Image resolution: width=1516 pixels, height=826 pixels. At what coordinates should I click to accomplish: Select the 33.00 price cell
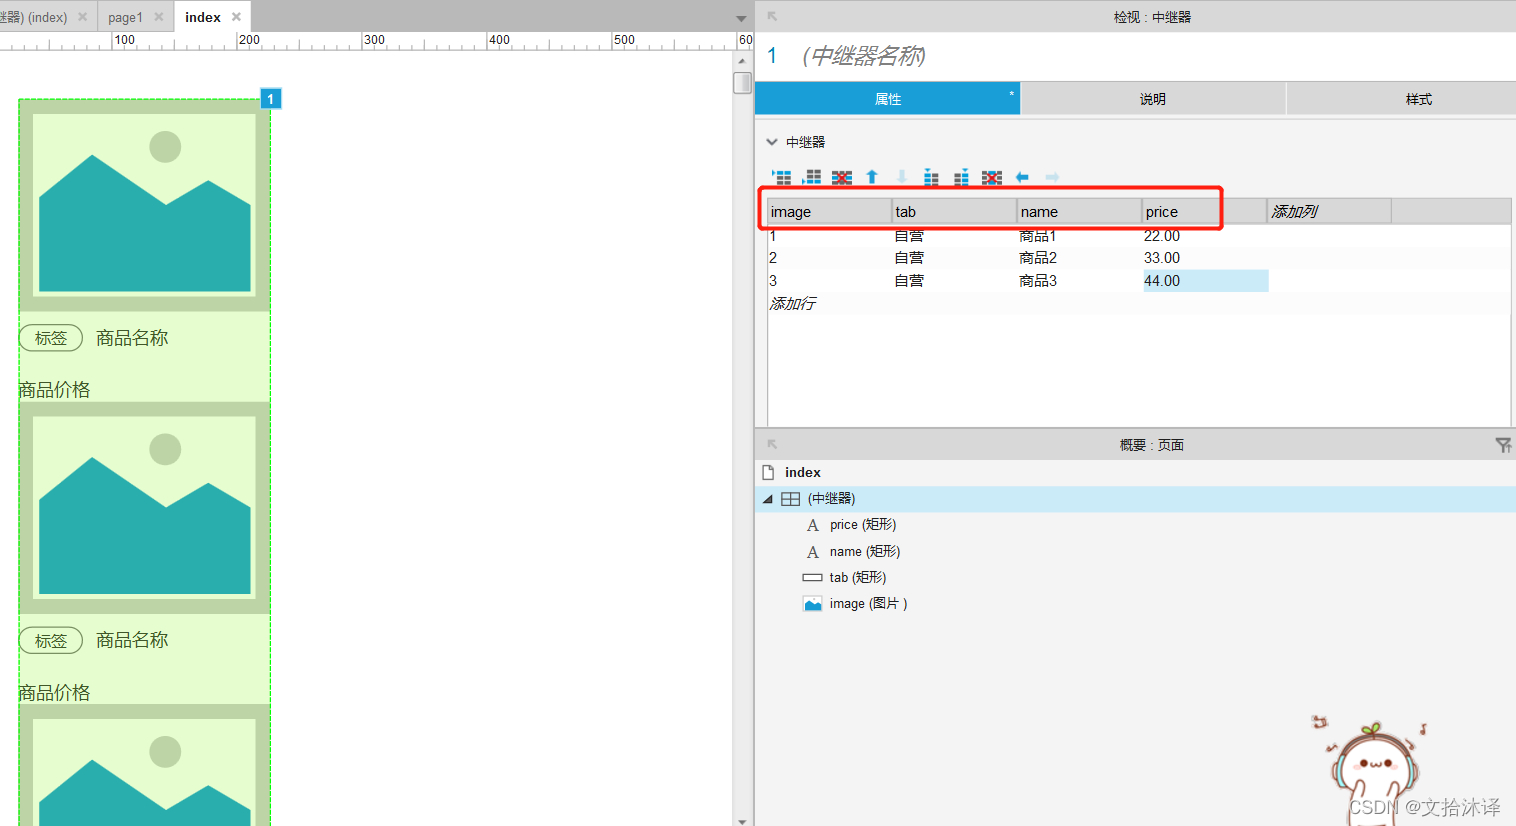click(x=1205, y=258)
